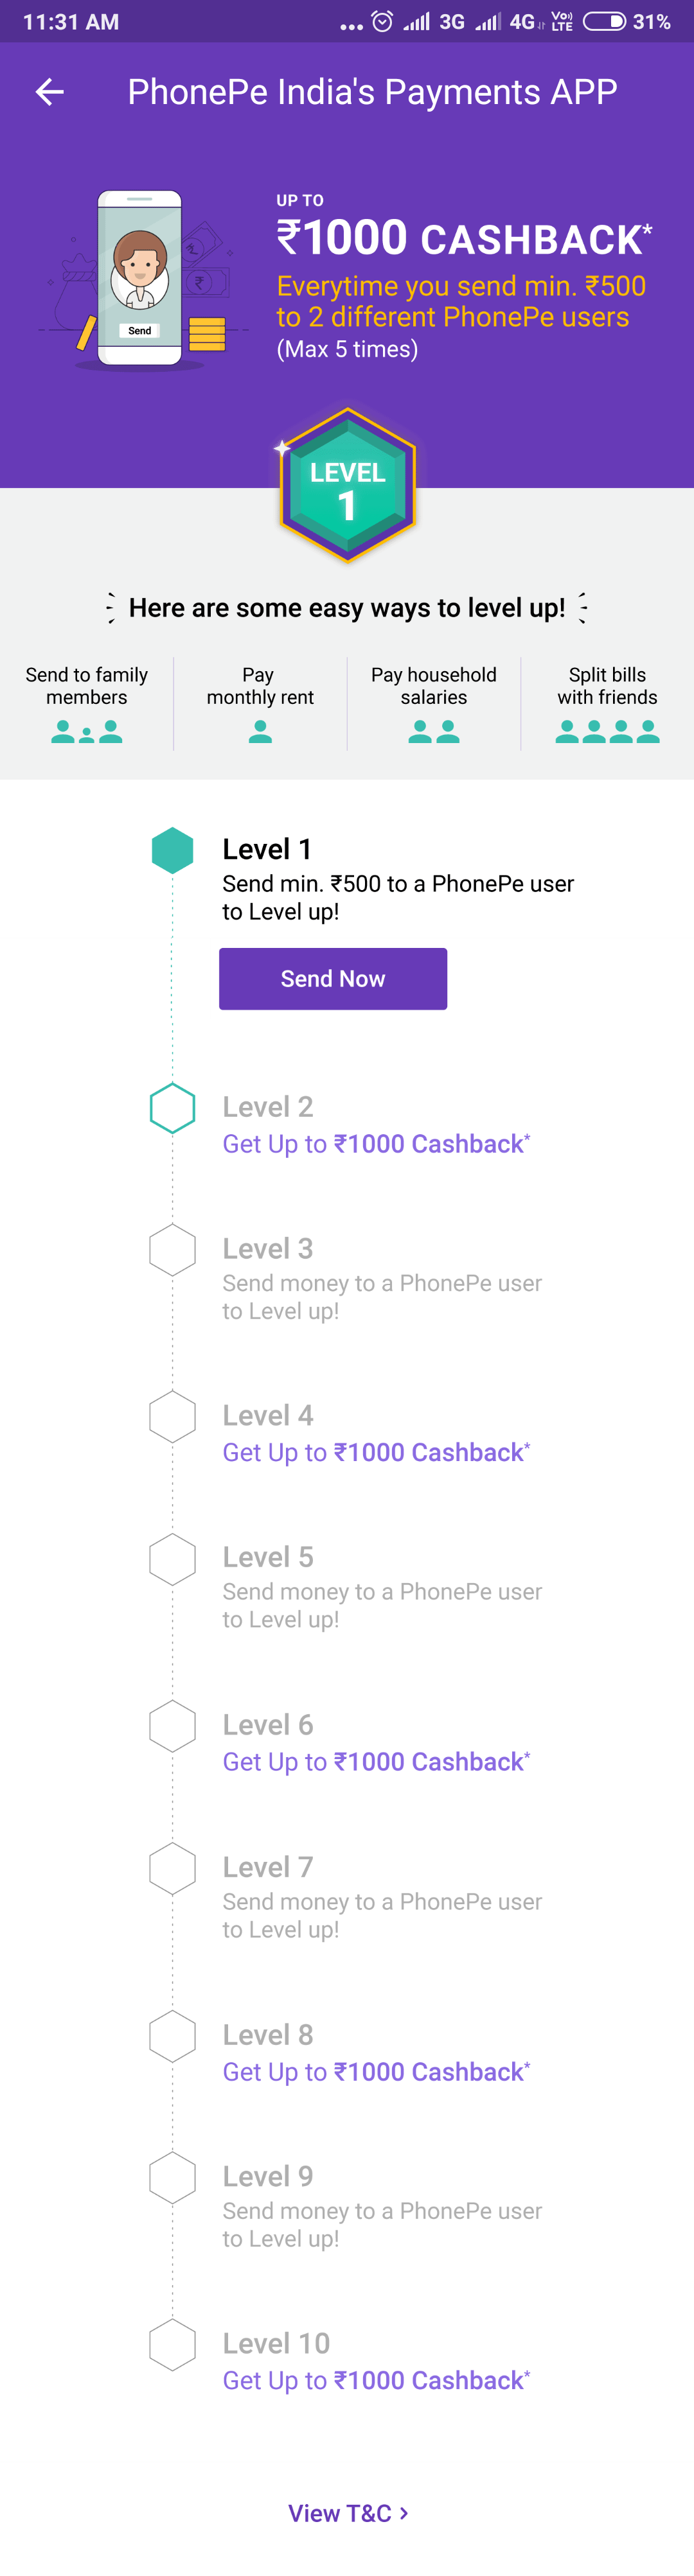This screenshot has height=2576, width=694.
Task: Click the Send Now button
Action: coord(333,978)
